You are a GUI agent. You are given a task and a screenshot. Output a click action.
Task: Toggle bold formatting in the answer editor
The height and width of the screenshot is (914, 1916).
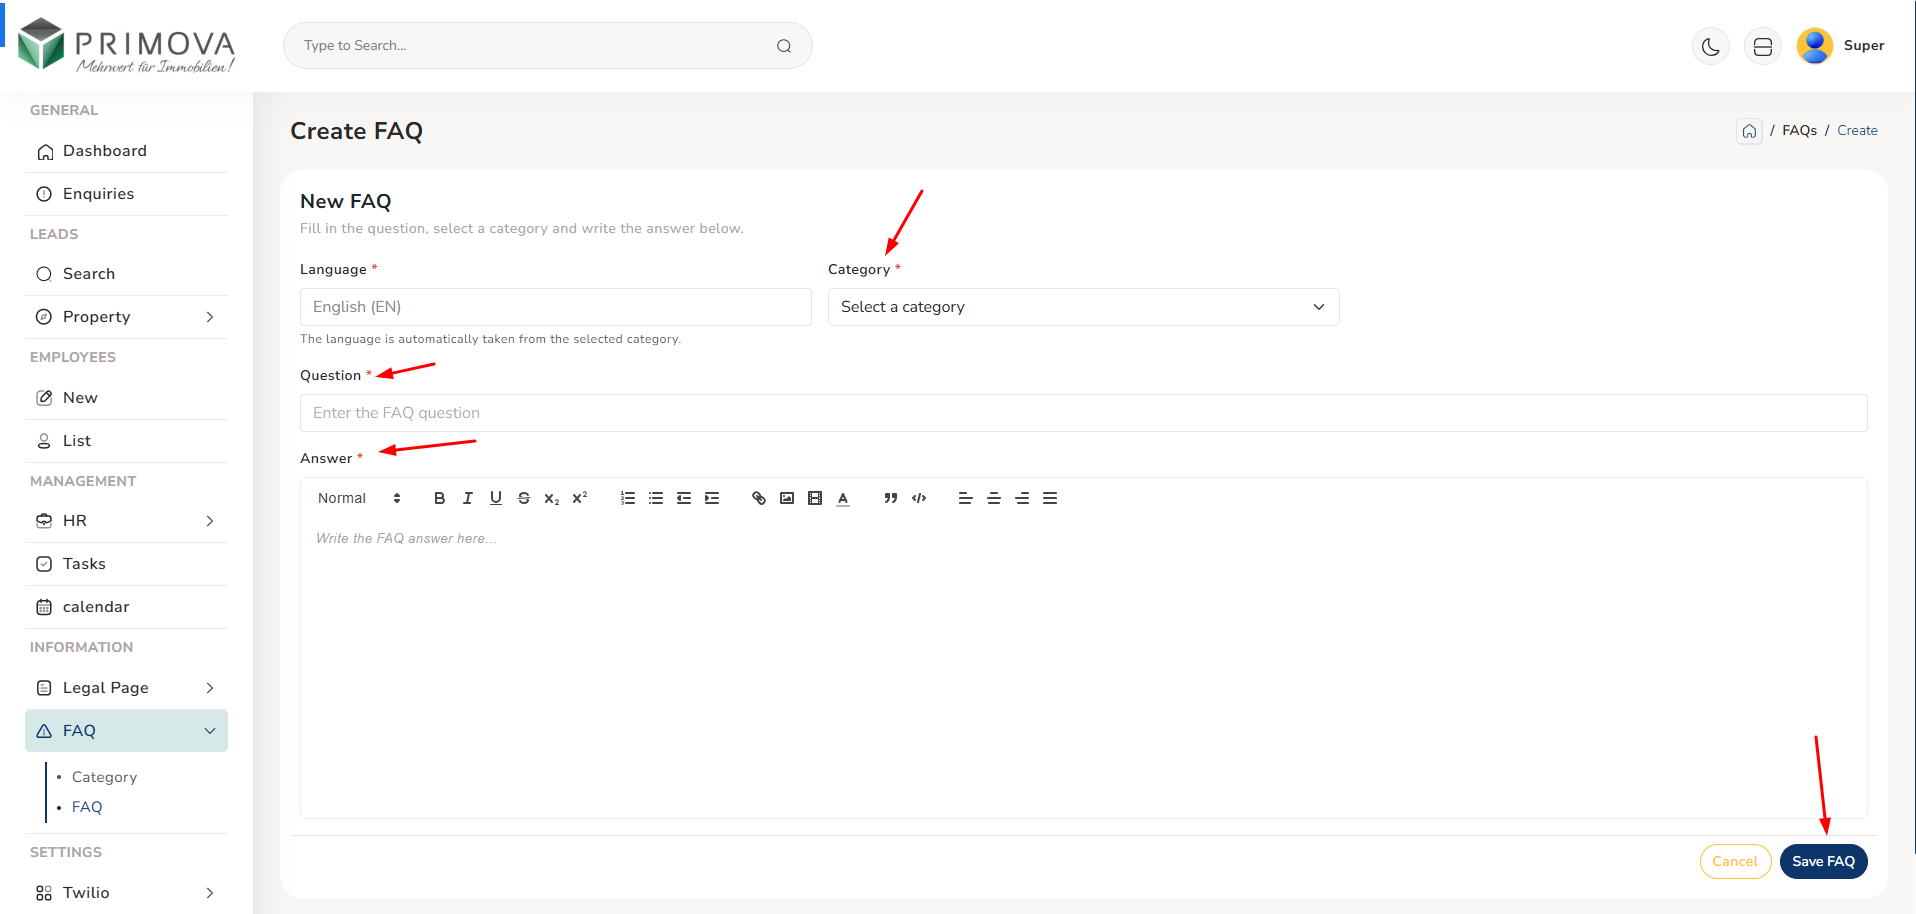click(439, 498)
